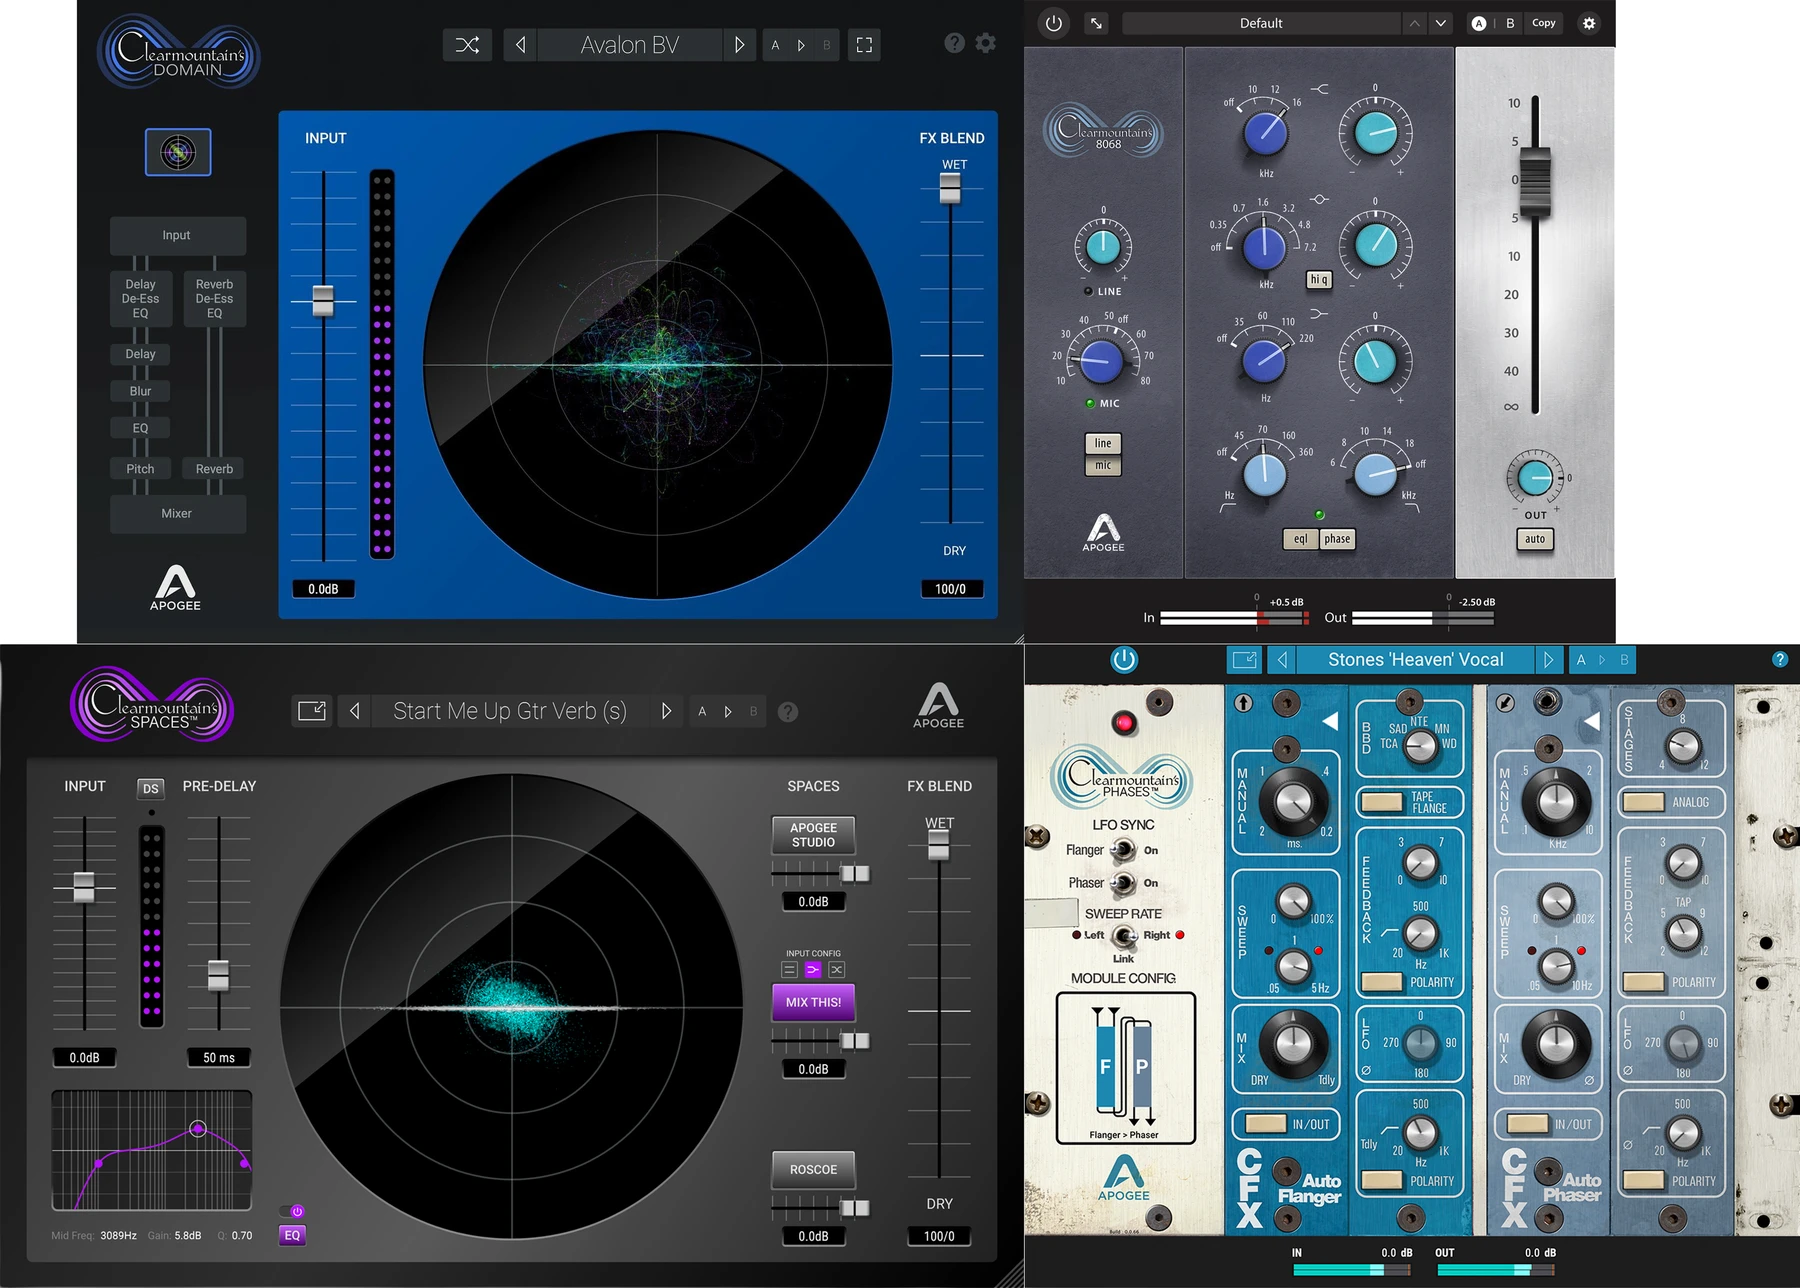The width and height of the screenshot is (1800, 1288).
Task: Select state B in 8068 plugin
Action: [1510, 23]
